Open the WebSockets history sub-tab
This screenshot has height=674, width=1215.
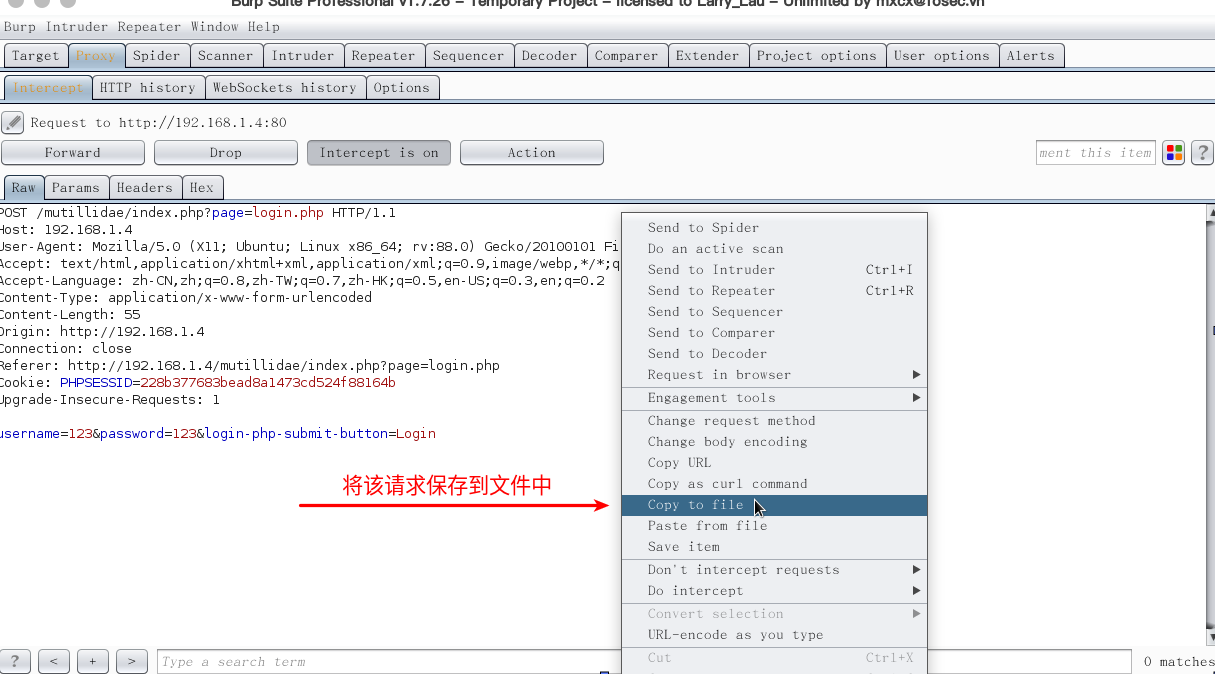coord(285,88)
